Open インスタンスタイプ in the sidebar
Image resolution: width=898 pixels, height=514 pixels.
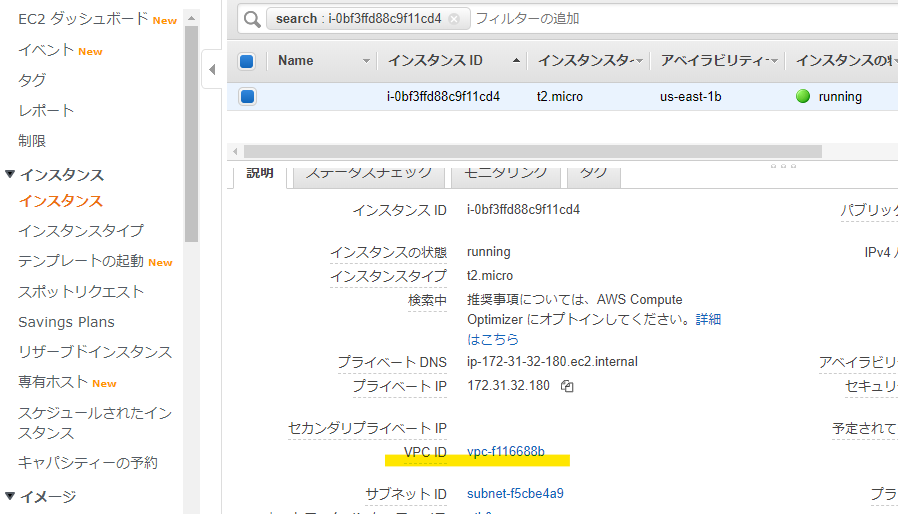pos(81,231)
